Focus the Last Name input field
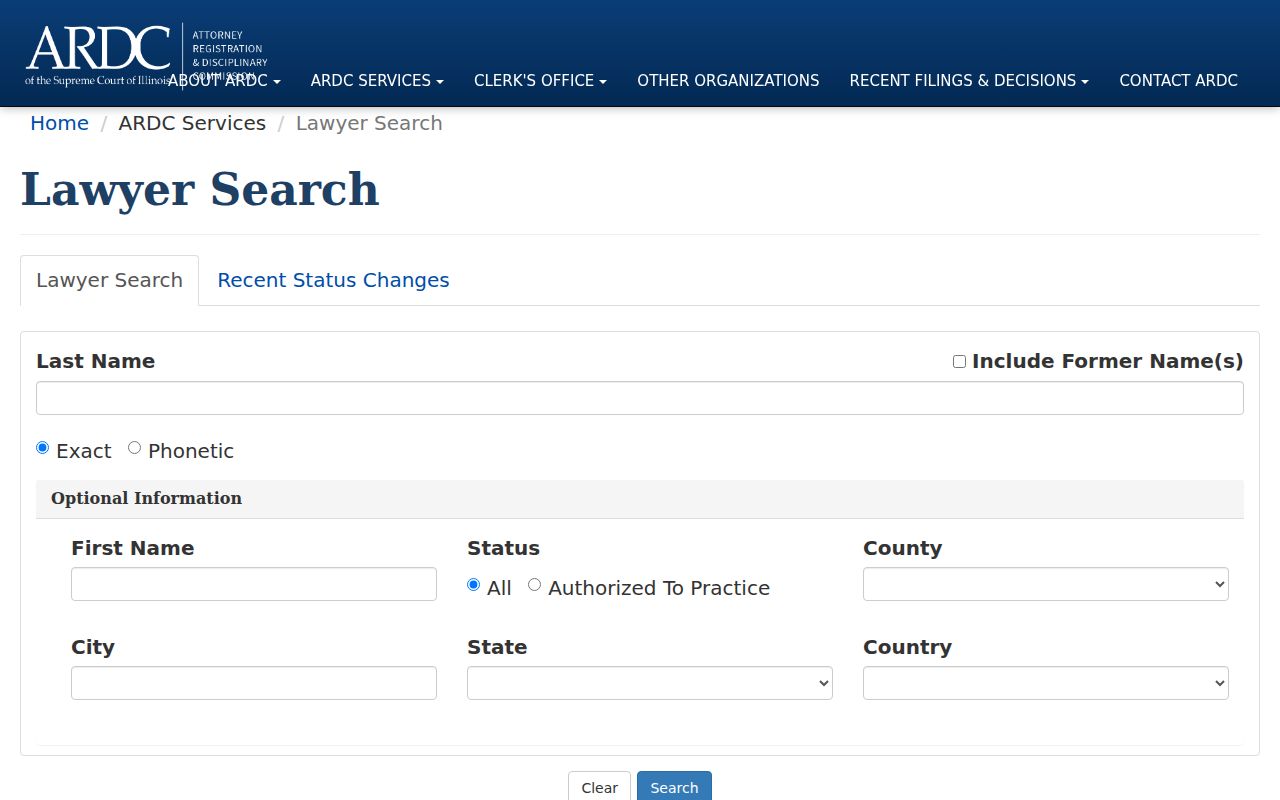The image size is (1280, 800). coord(640,398)
